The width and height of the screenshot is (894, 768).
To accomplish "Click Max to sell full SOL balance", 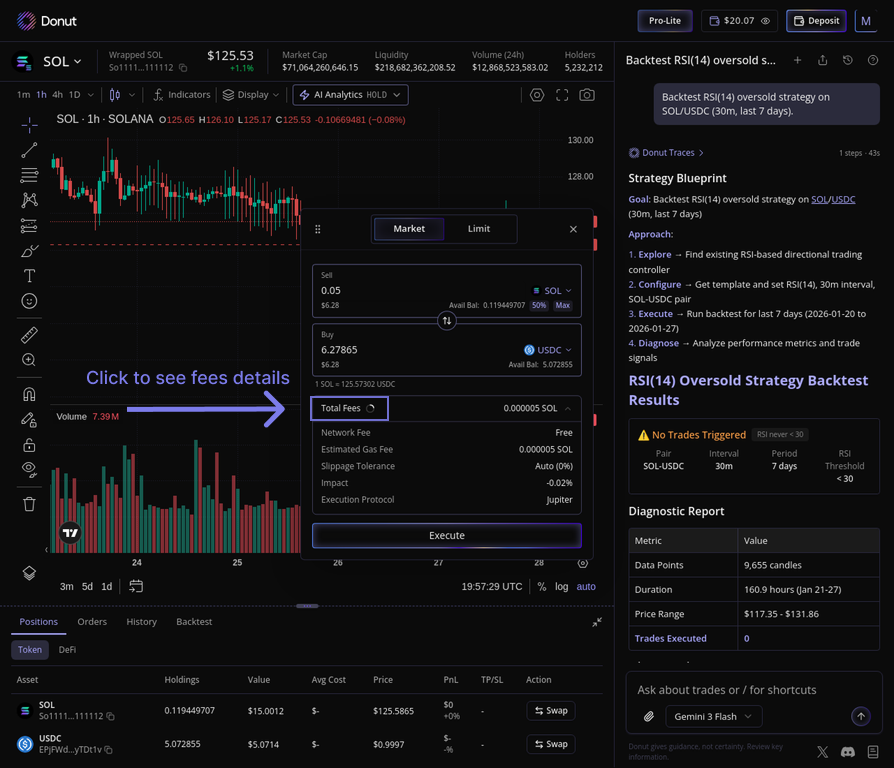I will tap(562, 305).
